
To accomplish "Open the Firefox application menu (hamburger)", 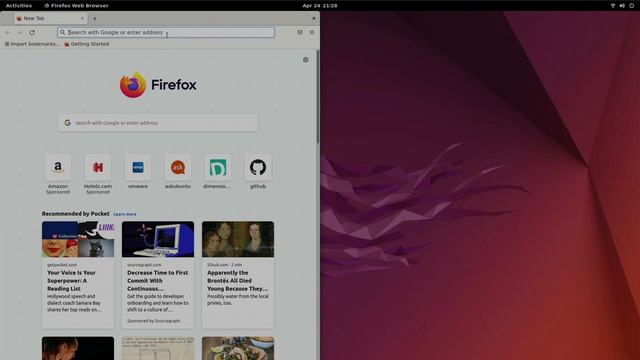I will pyautogui.click(x=312, y=32).
